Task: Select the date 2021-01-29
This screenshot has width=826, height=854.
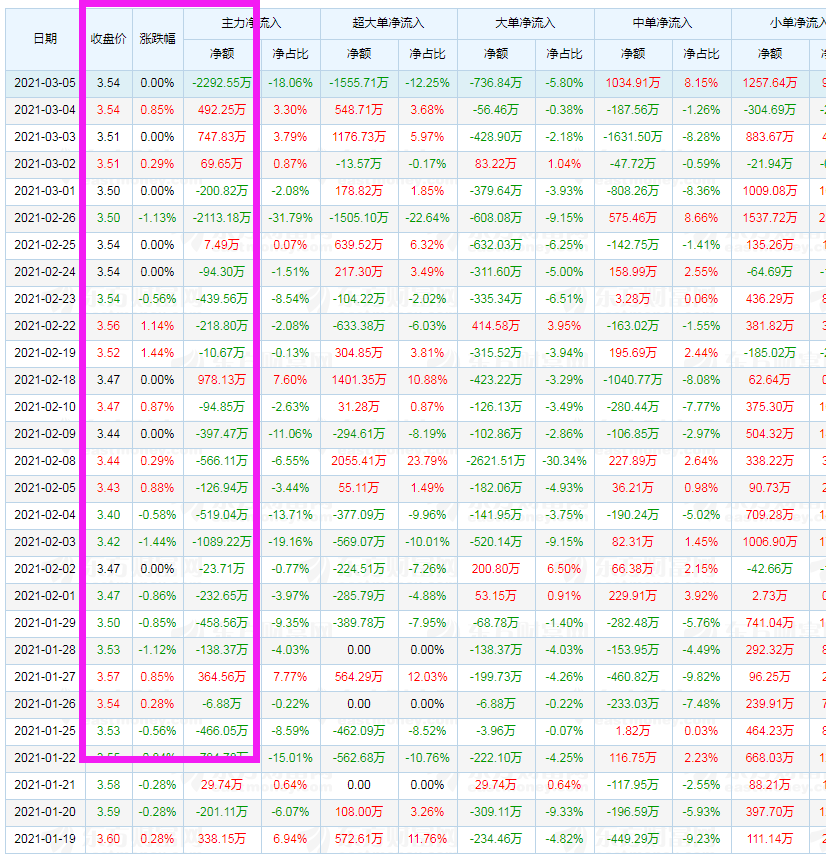Action: (x=45, y=623)
